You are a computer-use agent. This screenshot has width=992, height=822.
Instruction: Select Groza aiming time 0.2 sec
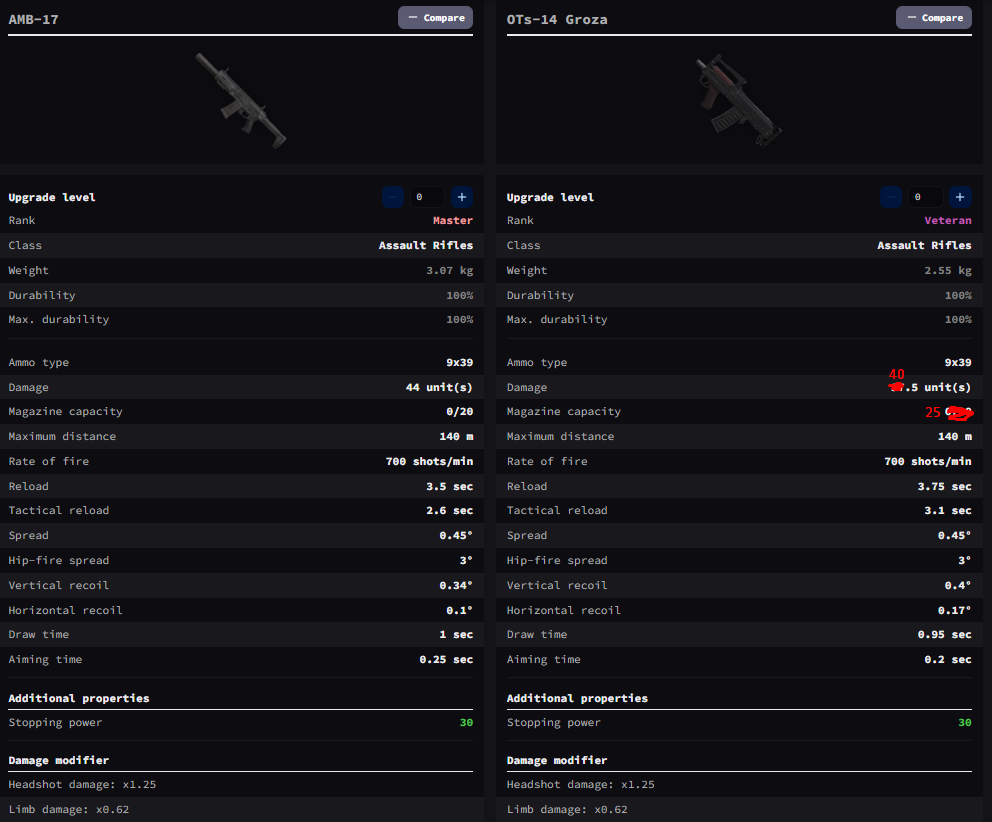(x=948, y=659)
